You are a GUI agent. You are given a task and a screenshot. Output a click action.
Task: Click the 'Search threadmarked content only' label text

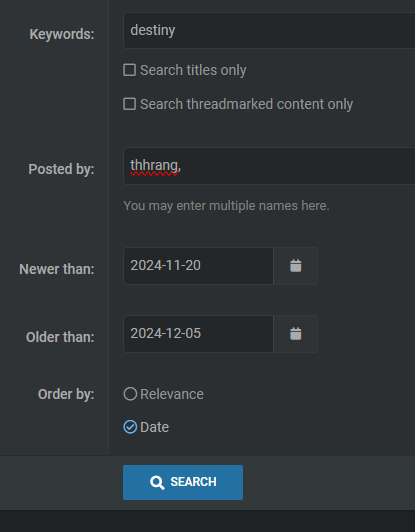(x=246, y=104)
